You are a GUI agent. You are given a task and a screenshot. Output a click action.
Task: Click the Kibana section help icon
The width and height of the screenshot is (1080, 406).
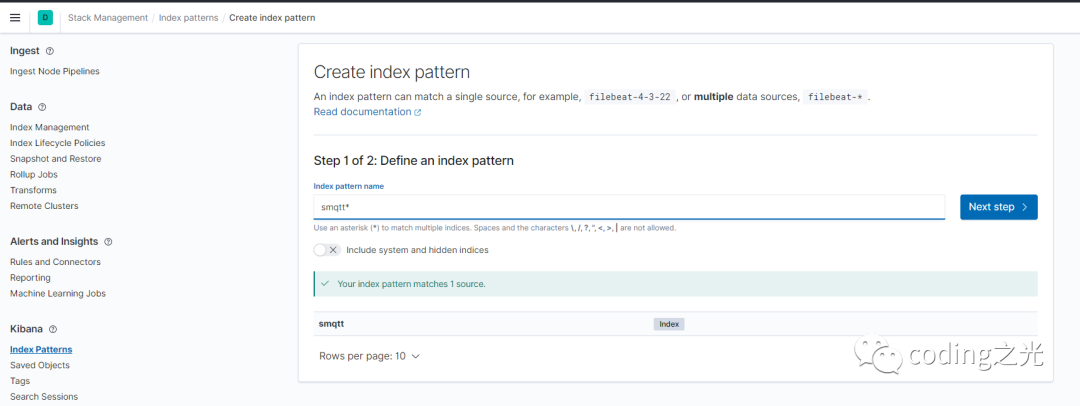(53, 329)
